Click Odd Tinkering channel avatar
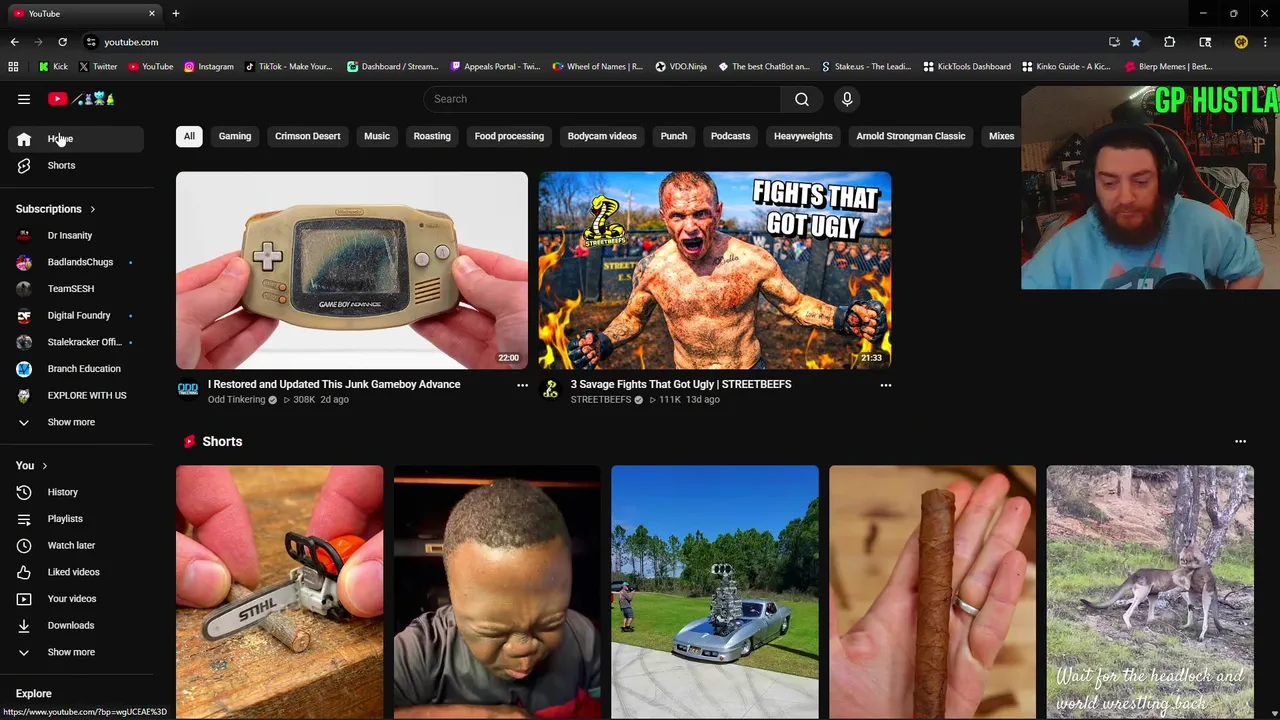This screenshot has width=1280, height=720. (x=188, y=389)
